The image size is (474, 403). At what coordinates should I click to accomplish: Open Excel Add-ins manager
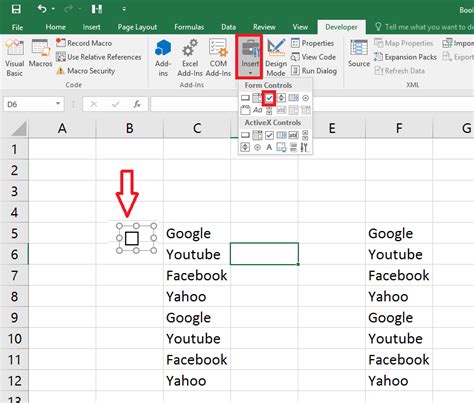coord(190,57)
